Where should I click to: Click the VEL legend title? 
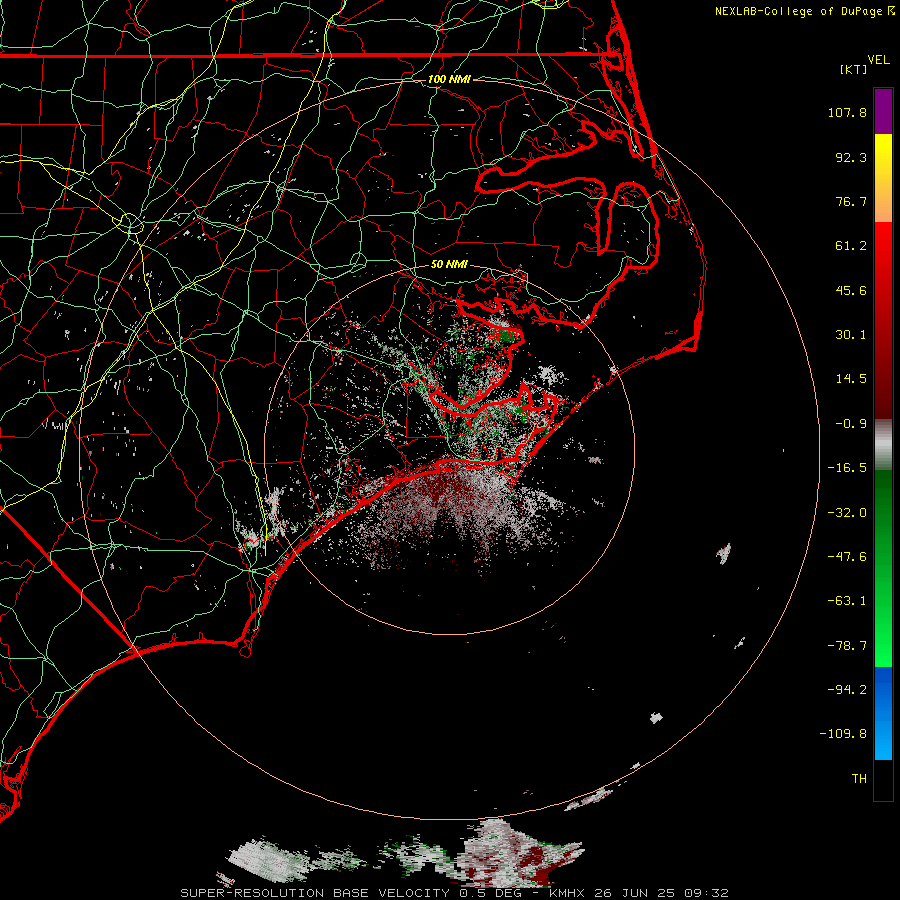pyautogui.click(x=878, y=60)
